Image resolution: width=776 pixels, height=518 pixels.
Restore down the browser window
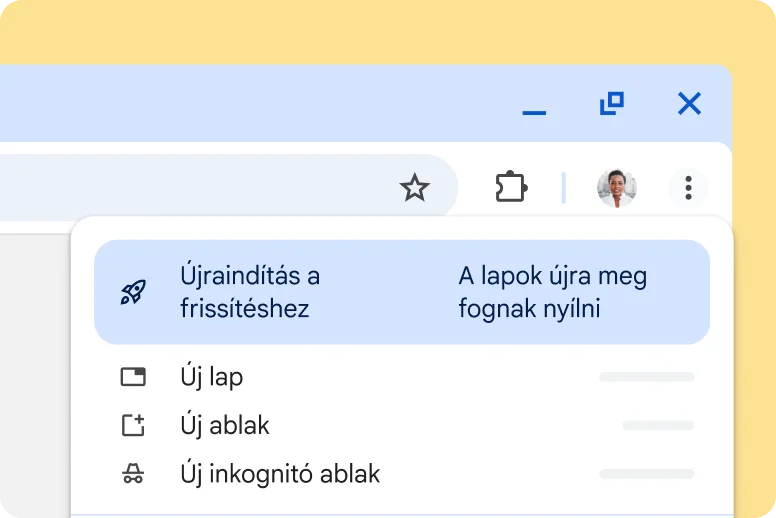point(611,103)
